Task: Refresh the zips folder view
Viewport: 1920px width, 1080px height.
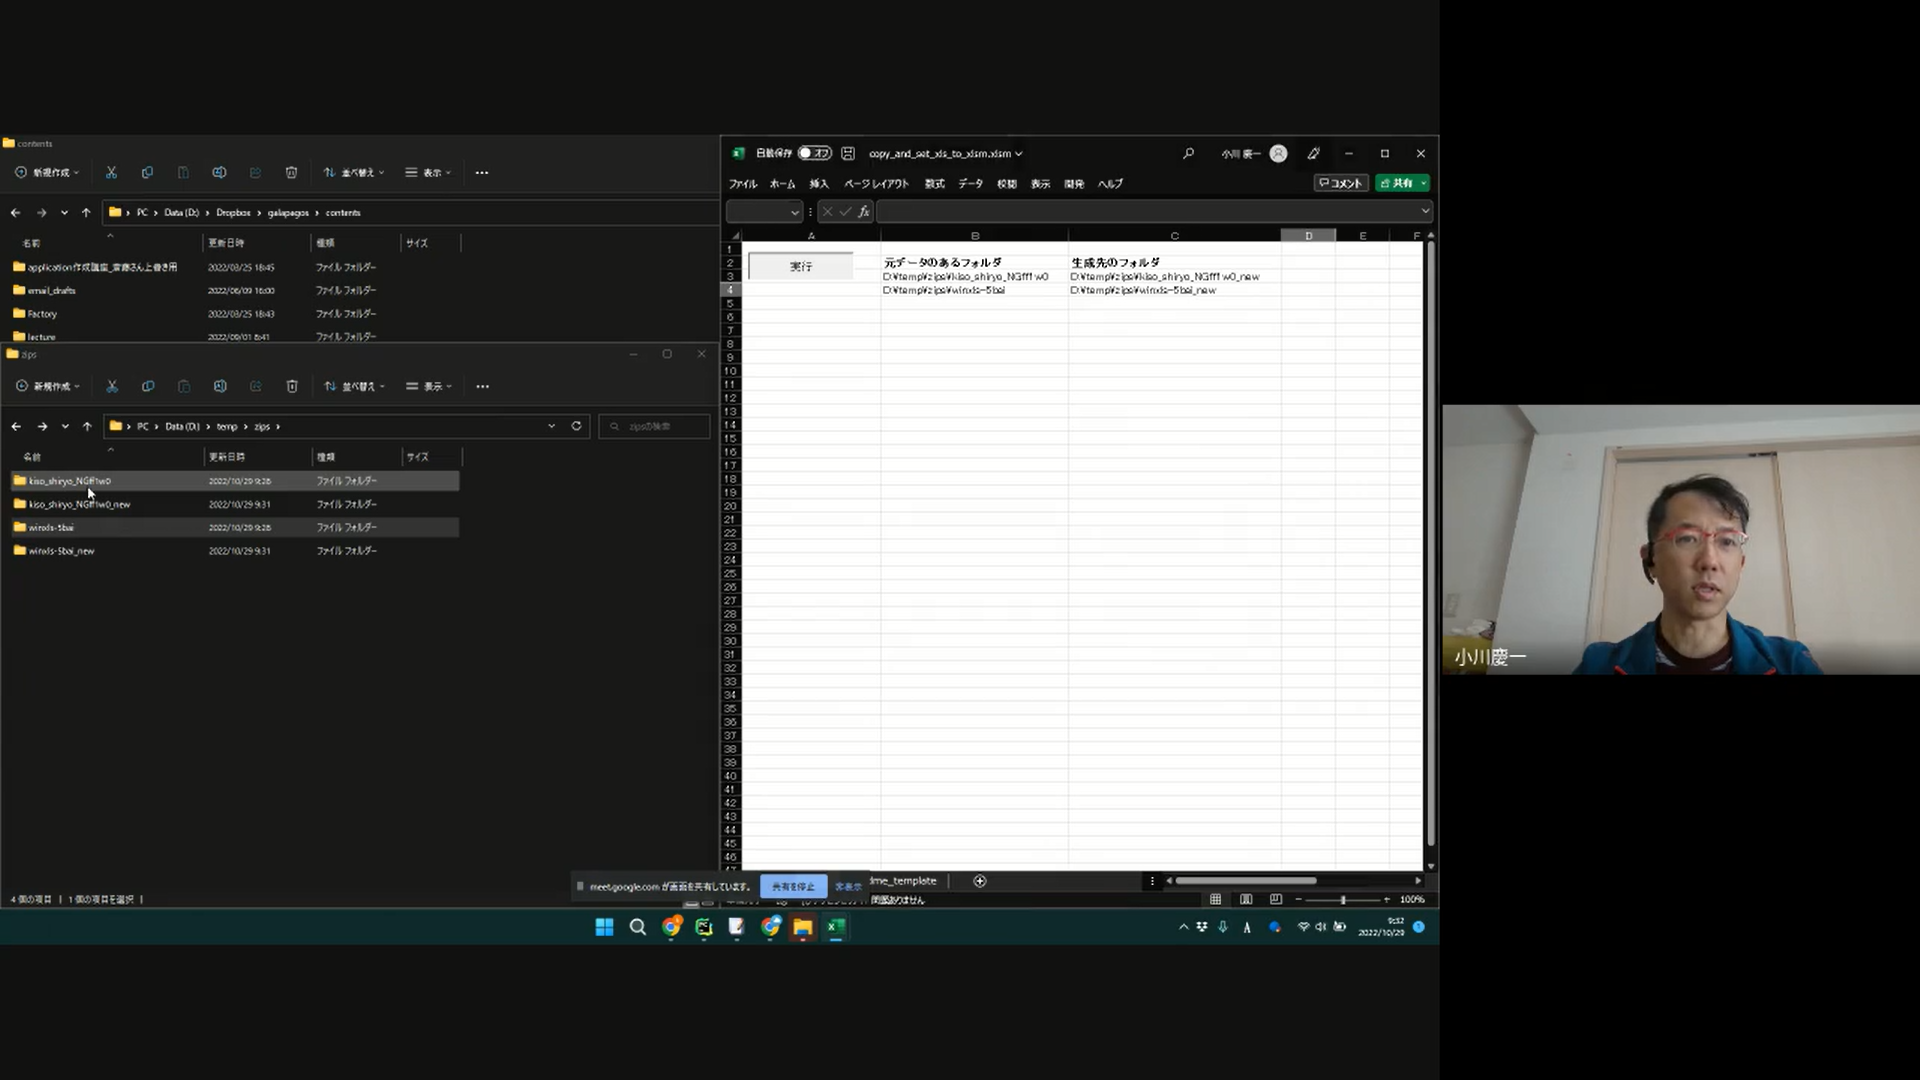Action: 576,426
